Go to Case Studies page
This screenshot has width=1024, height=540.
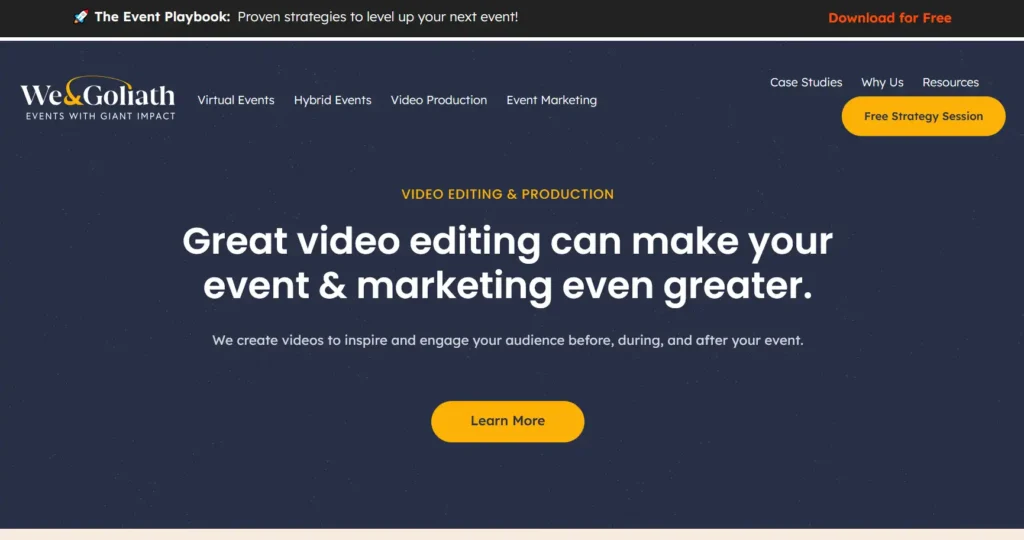[x=806, y=82]
